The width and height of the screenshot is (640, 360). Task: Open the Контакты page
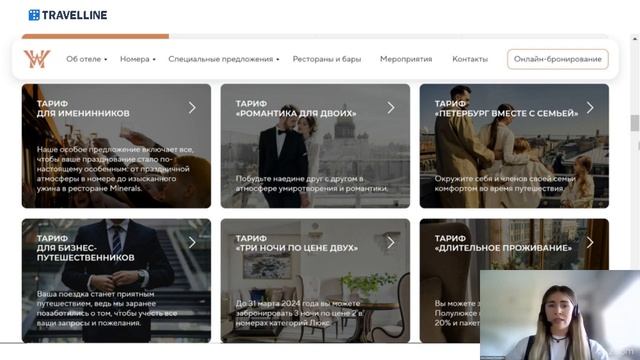coord(470,59)
